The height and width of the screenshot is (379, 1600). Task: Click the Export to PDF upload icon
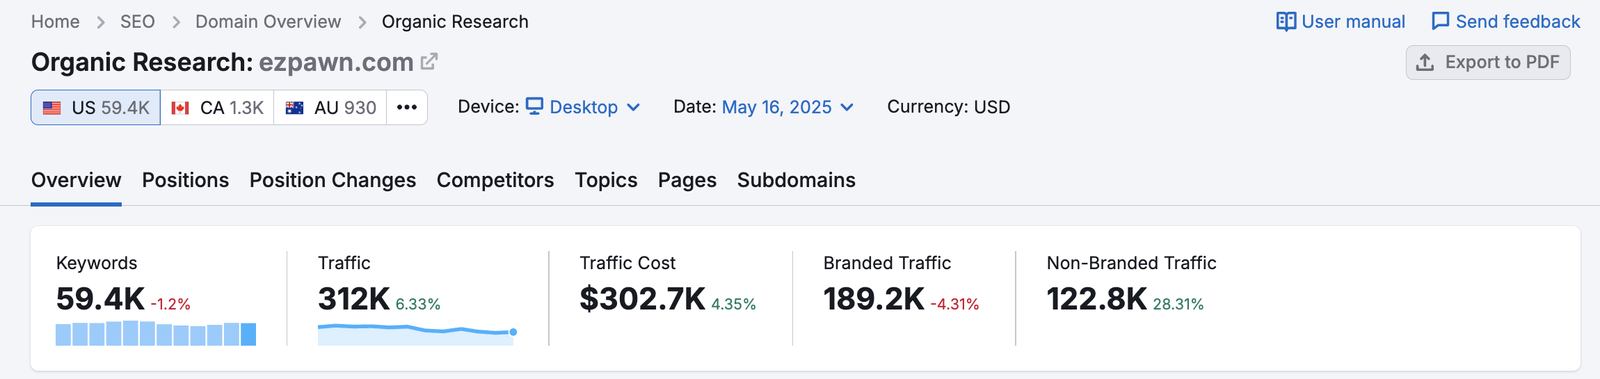(x=1426, y=62)
